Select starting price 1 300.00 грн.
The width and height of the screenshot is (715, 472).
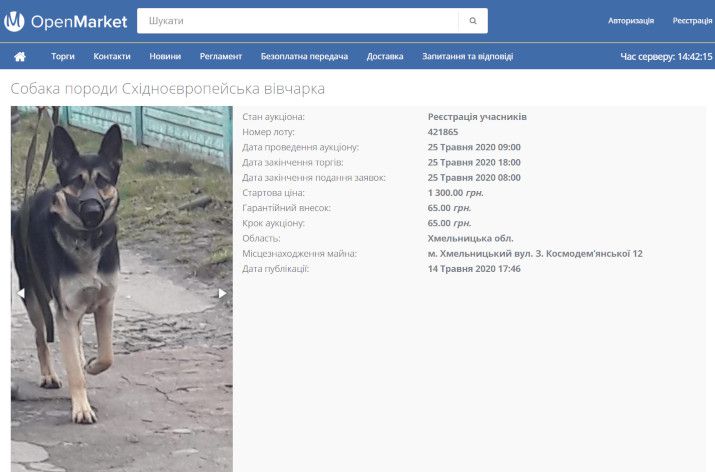click(x=455, y=192)
